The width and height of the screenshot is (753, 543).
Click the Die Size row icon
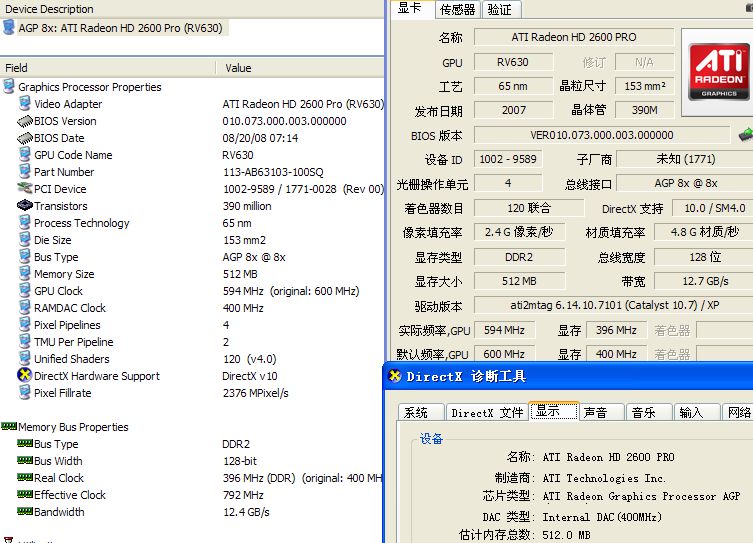pos(24,239)
